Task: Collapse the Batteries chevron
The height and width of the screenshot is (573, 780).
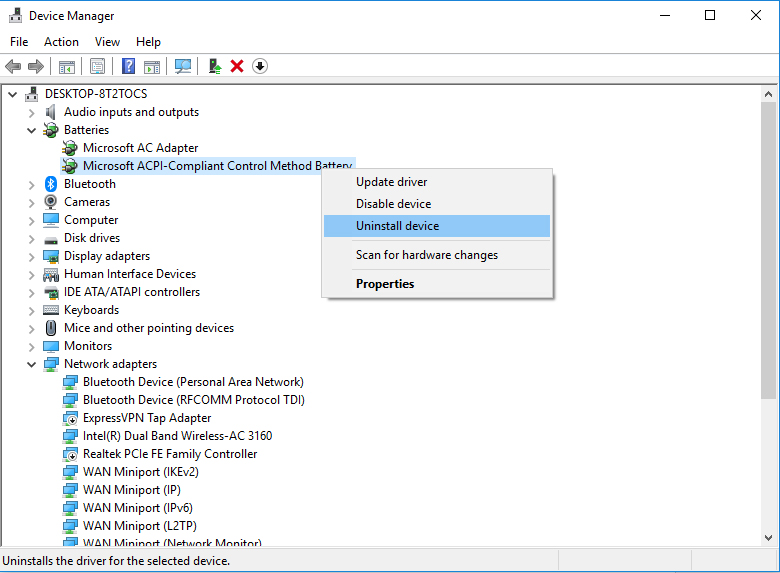Action: 32,130
